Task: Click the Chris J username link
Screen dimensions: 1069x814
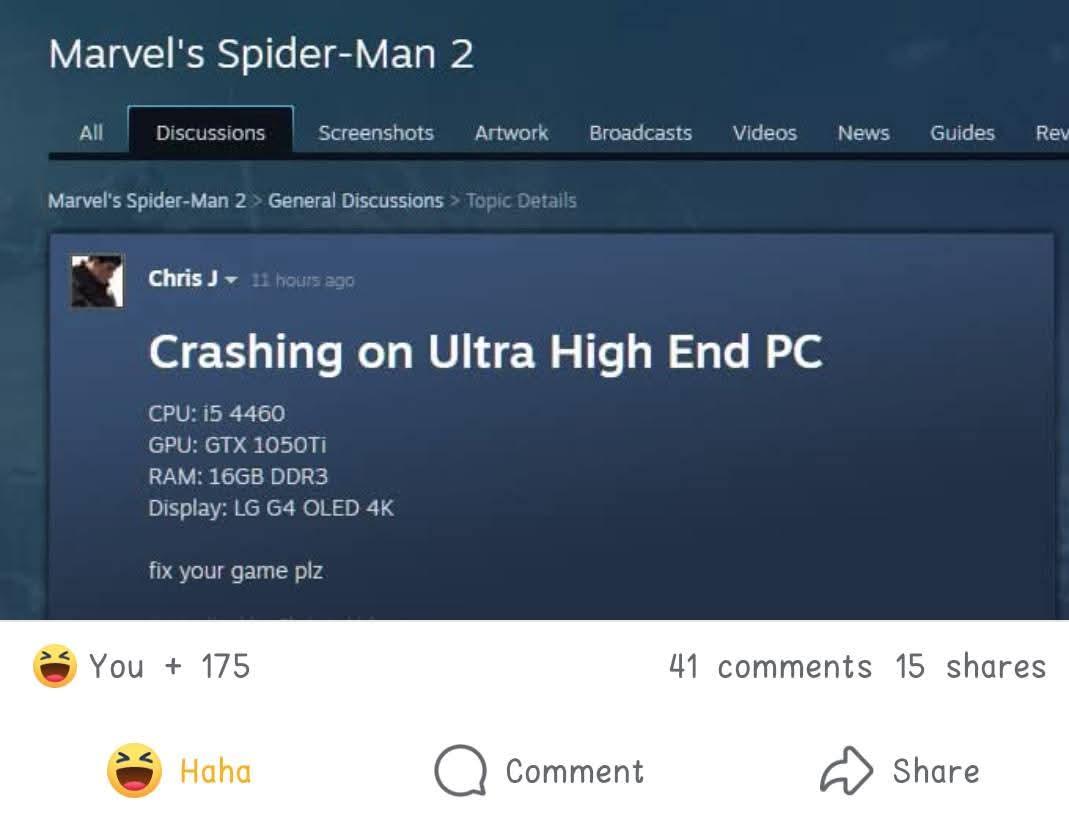Action: (183, 279)
